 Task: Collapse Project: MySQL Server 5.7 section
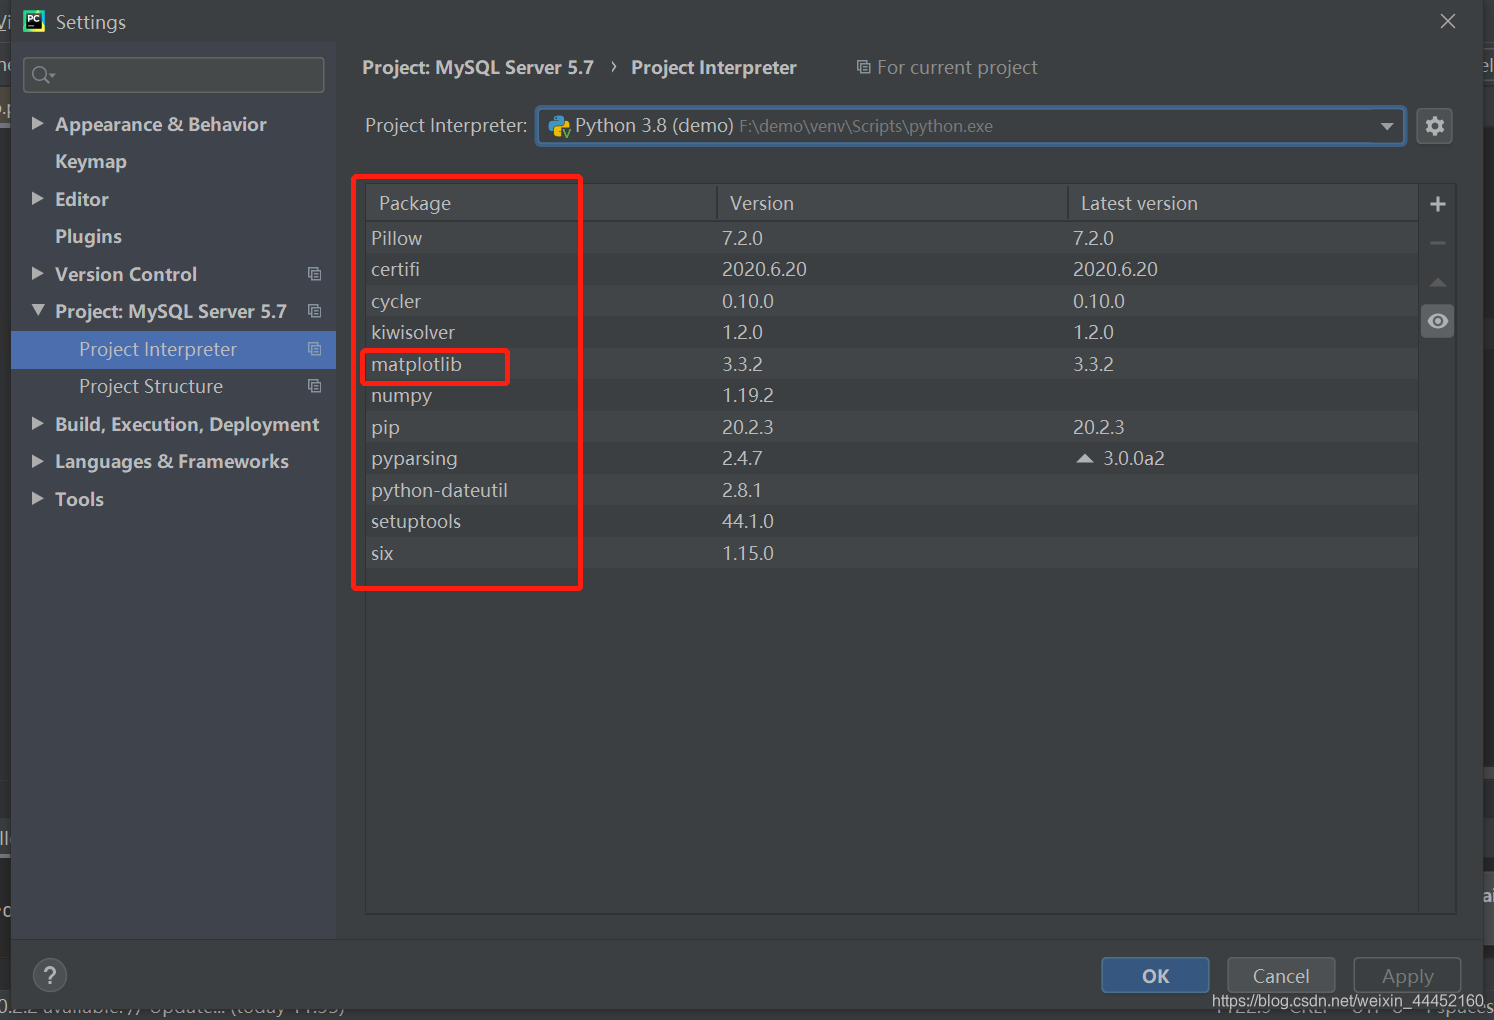click(38, 310)
